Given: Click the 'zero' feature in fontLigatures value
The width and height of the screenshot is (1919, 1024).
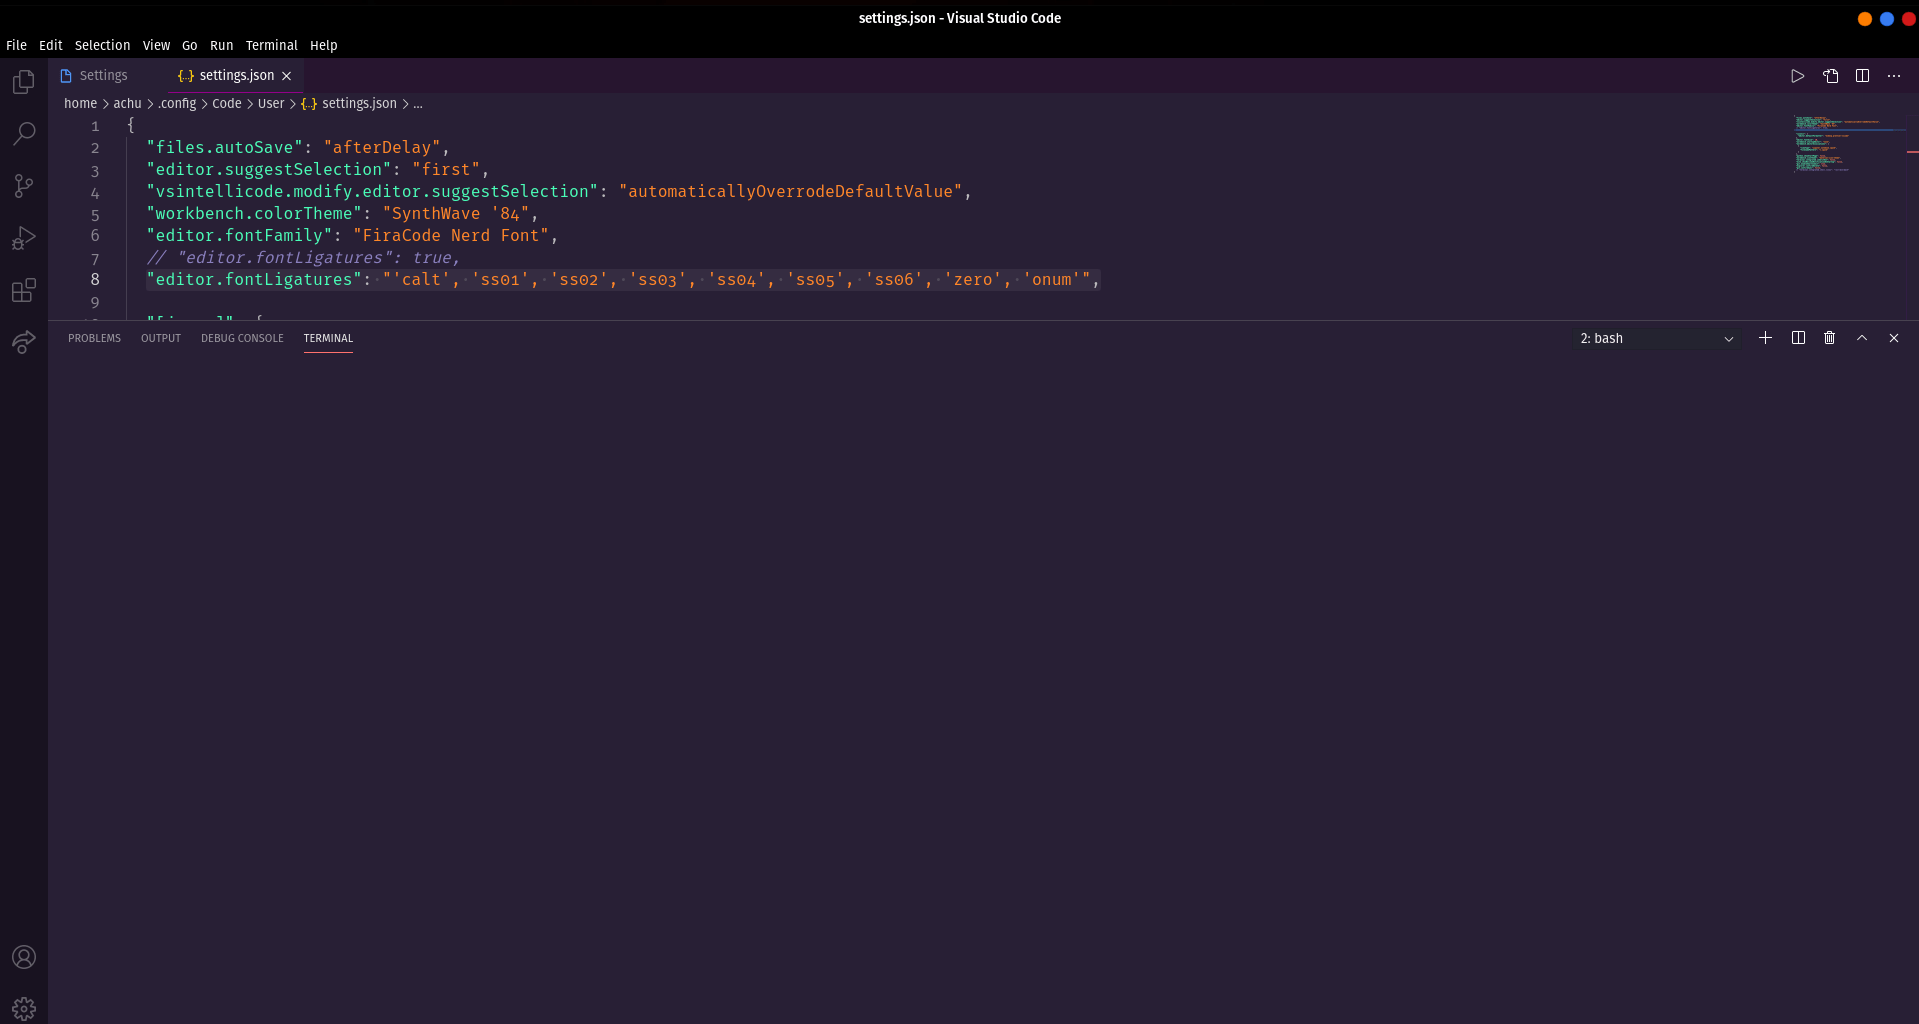Looking at the screenshot, I should [972, 280].
